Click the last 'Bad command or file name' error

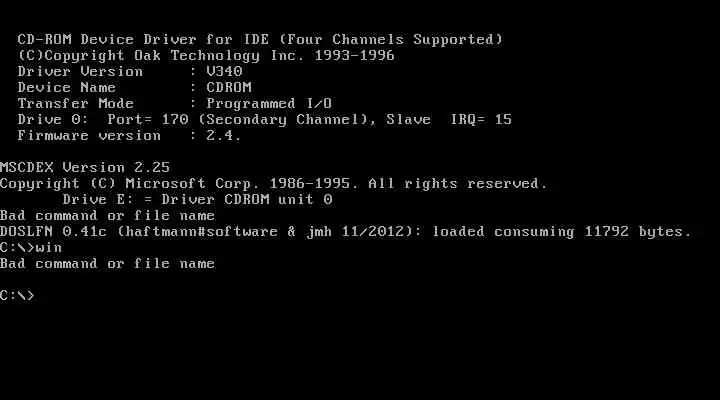pos(107,264)
